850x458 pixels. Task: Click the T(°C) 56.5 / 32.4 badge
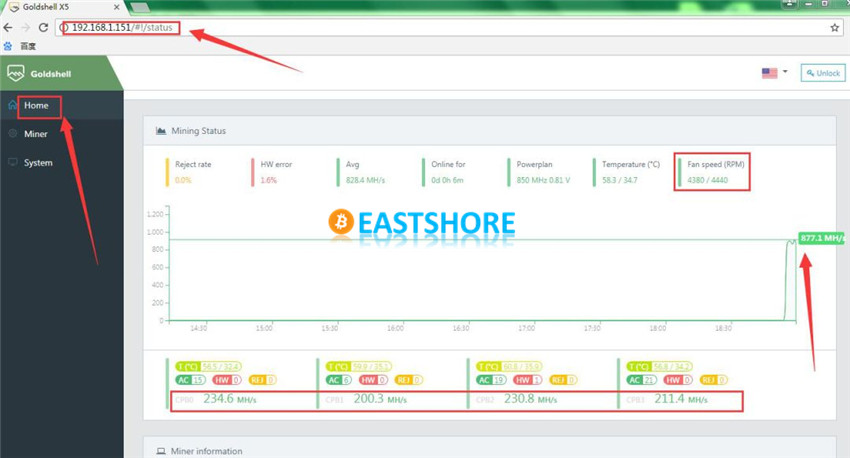[208, 367]
